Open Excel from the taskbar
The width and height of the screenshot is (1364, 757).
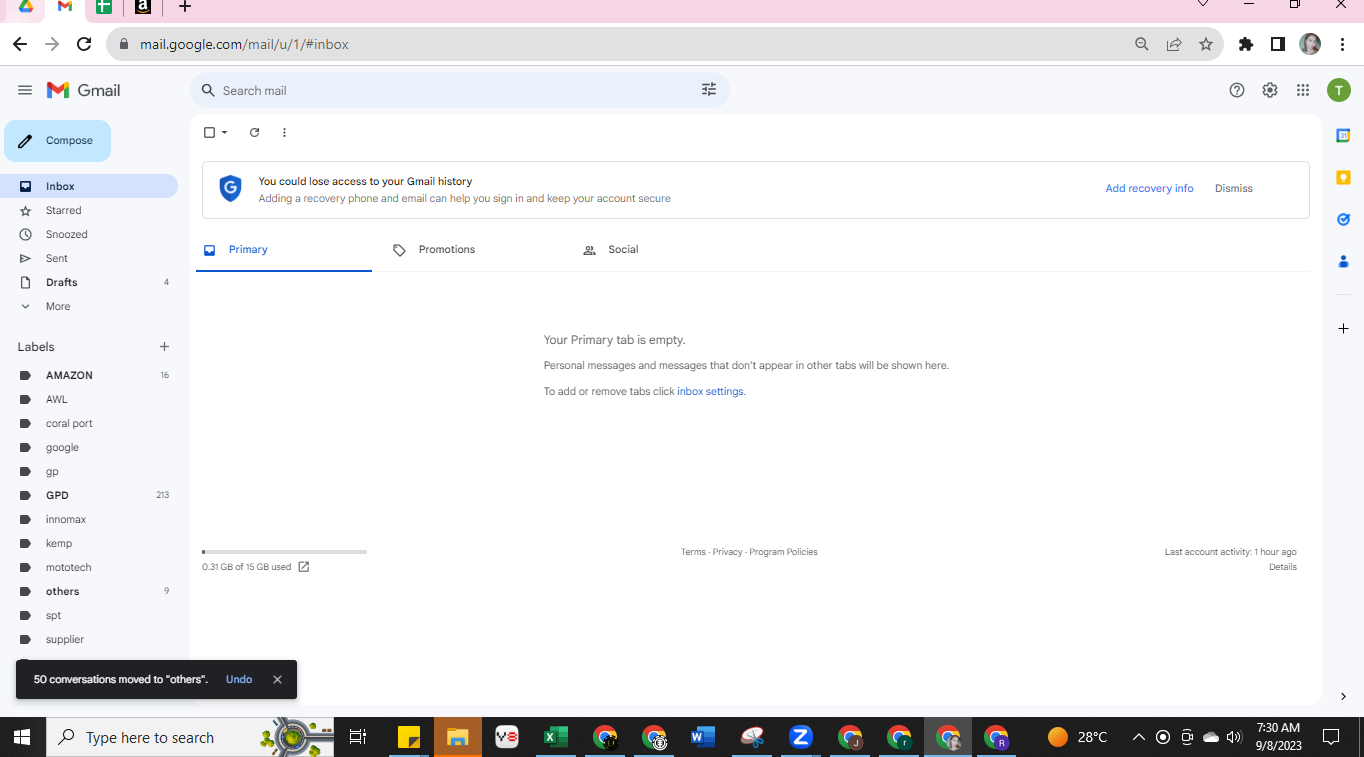(x=556, y=738)
